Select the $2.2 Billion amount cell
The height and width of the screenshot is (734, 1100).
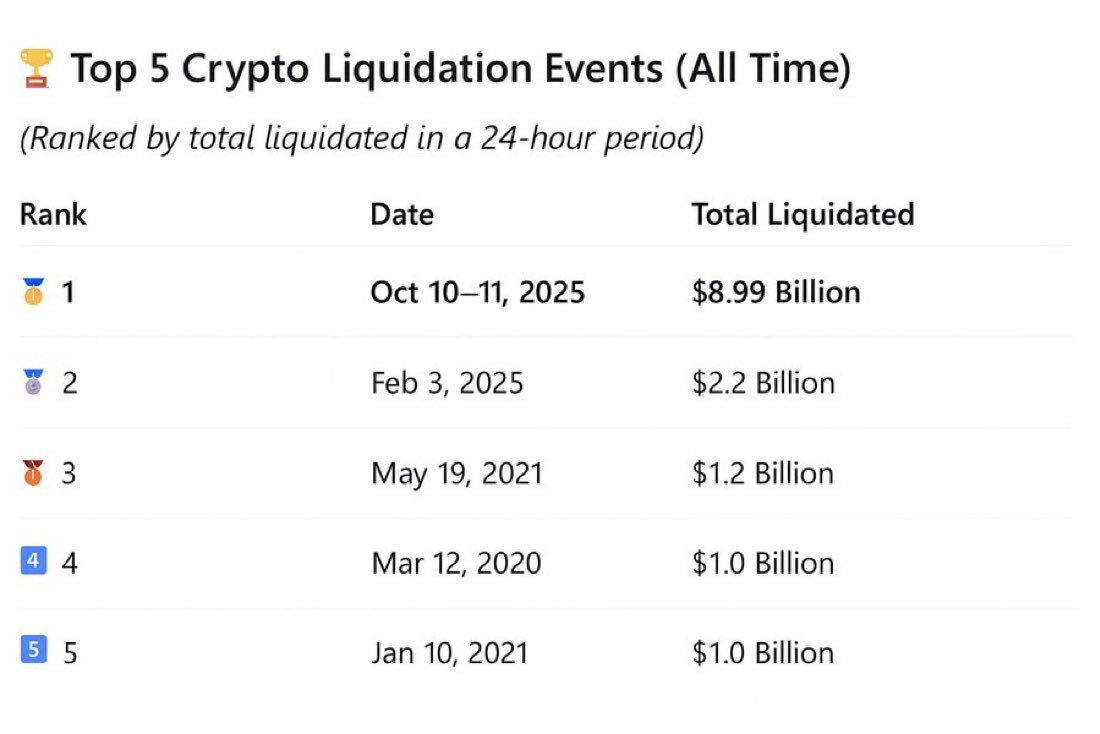tap(763, 384)
